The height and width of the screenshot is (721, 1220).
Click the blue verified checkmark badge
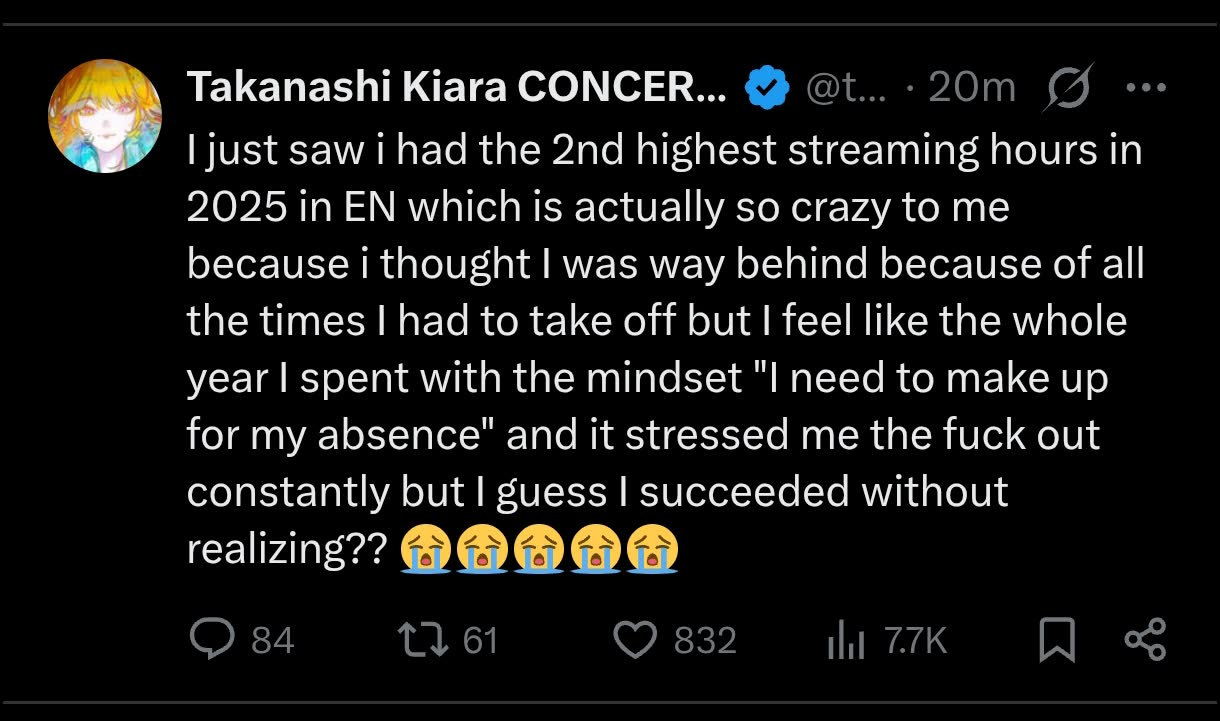coord(767,89)
